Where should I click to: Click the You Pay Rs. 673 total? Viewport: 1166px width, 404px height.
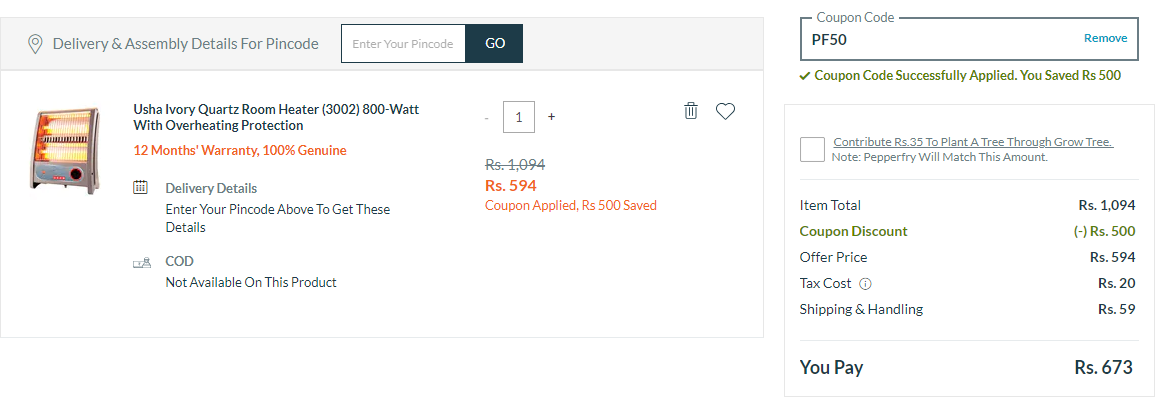click(x=966, y=368)
